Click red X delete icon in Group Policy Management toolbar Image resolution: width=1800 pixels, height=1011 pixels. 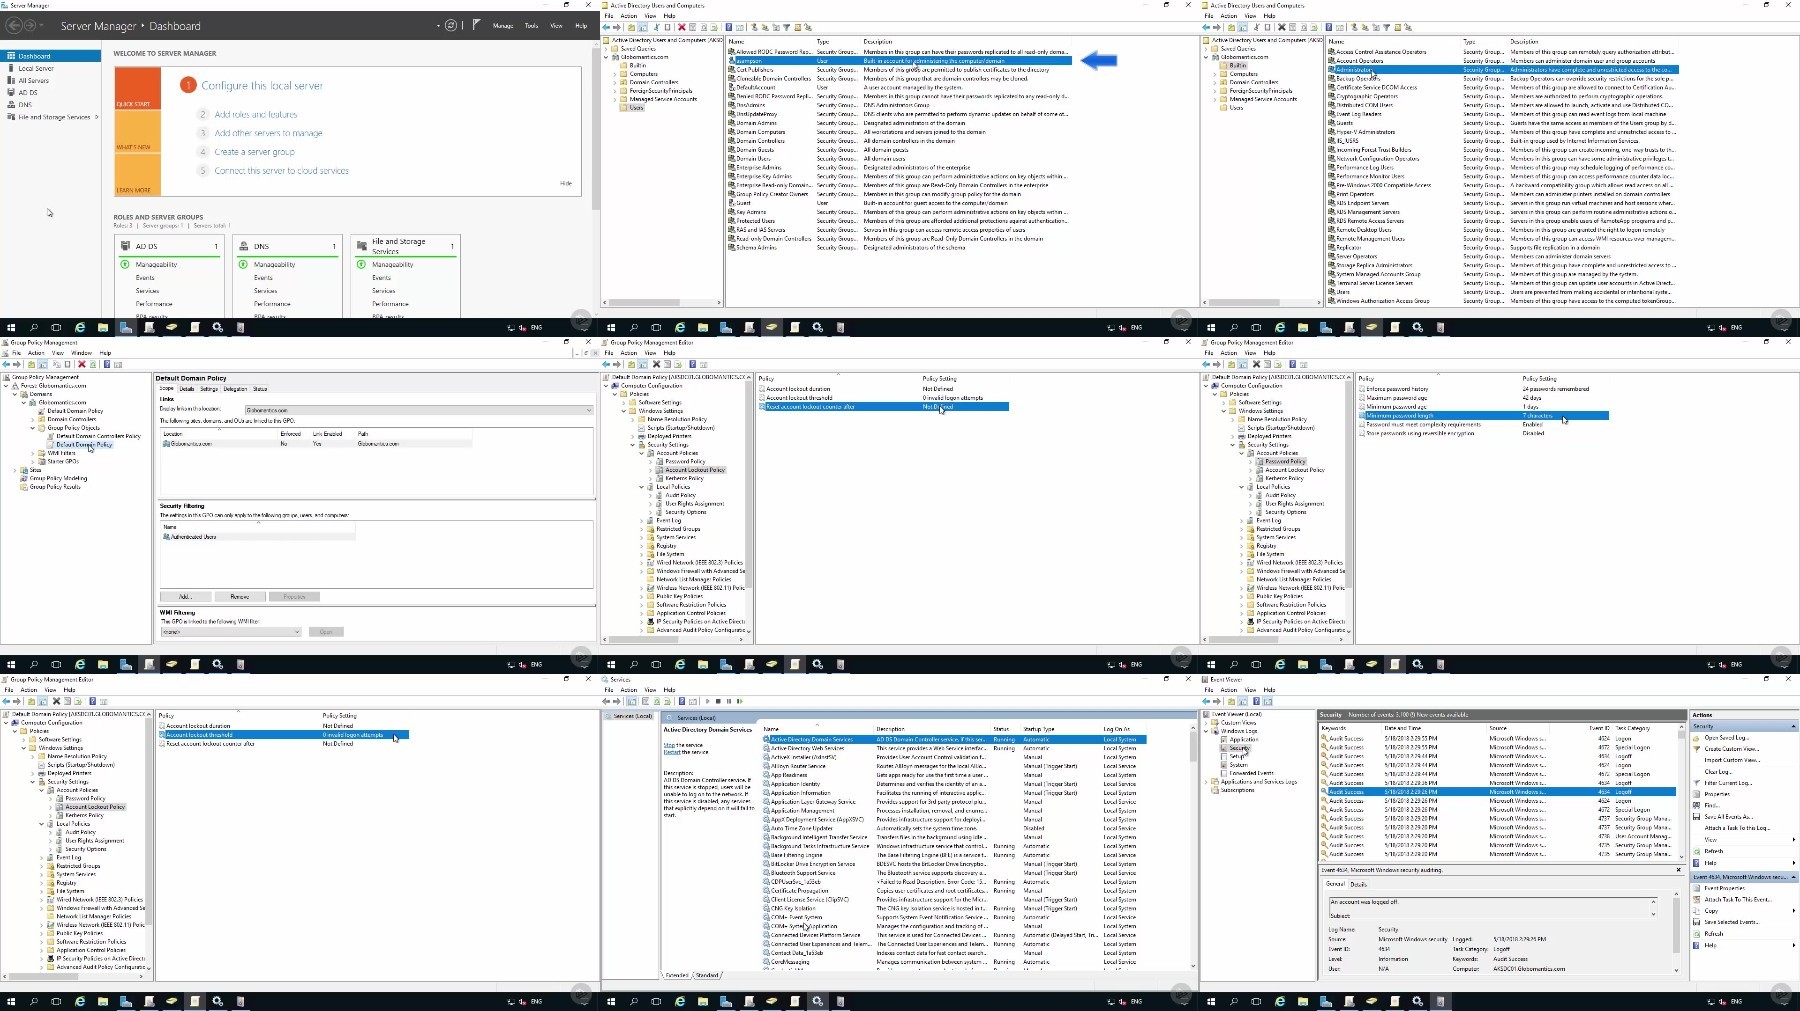[82, 364]
